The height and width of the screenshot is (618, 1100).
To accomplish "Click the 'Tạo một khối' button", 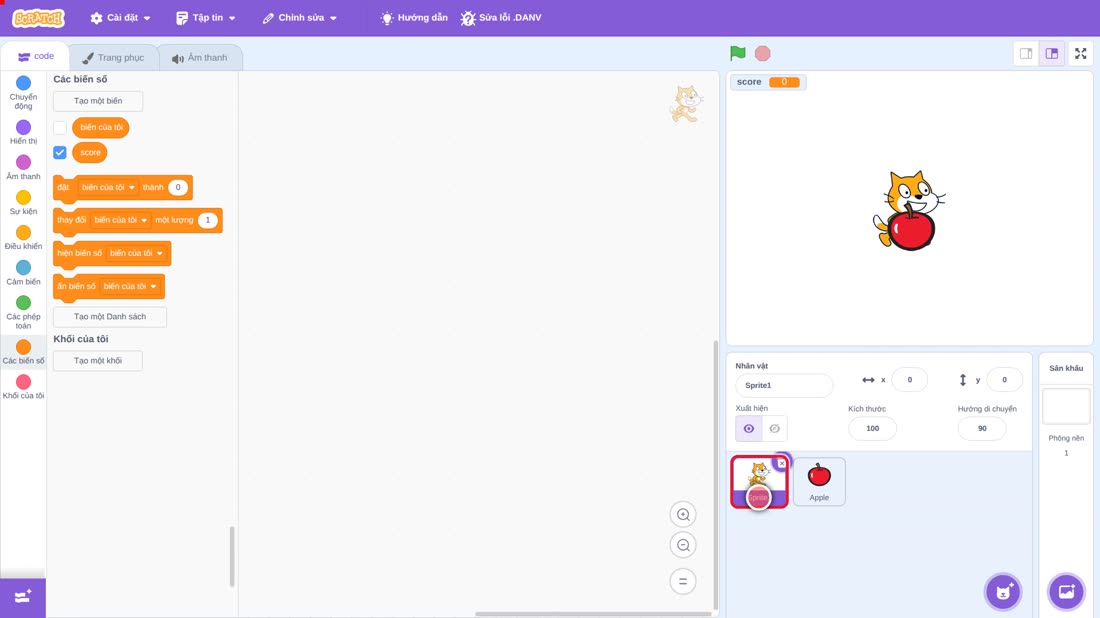I will [x=98, y=361].
